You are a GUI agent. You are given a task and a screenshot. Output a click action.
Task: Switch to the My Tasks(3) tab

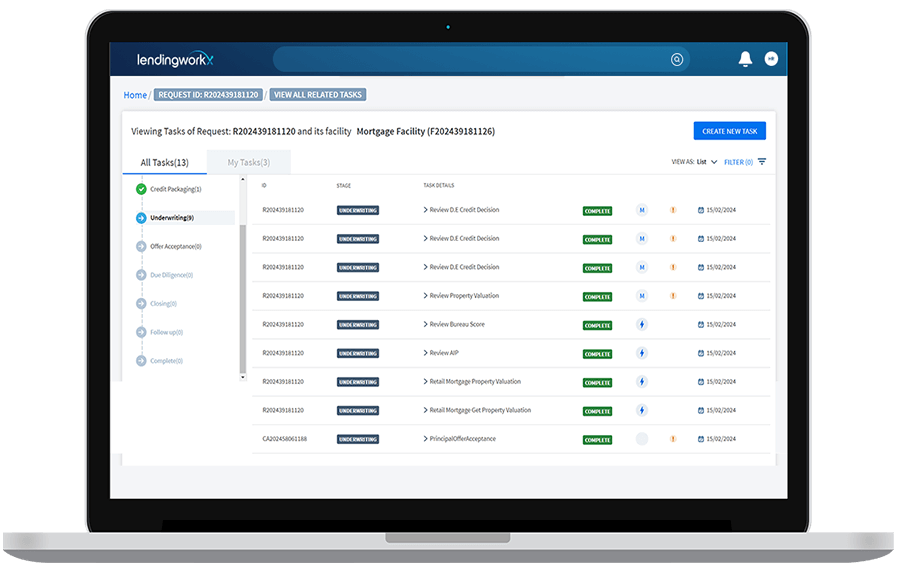tap(248, 162)
